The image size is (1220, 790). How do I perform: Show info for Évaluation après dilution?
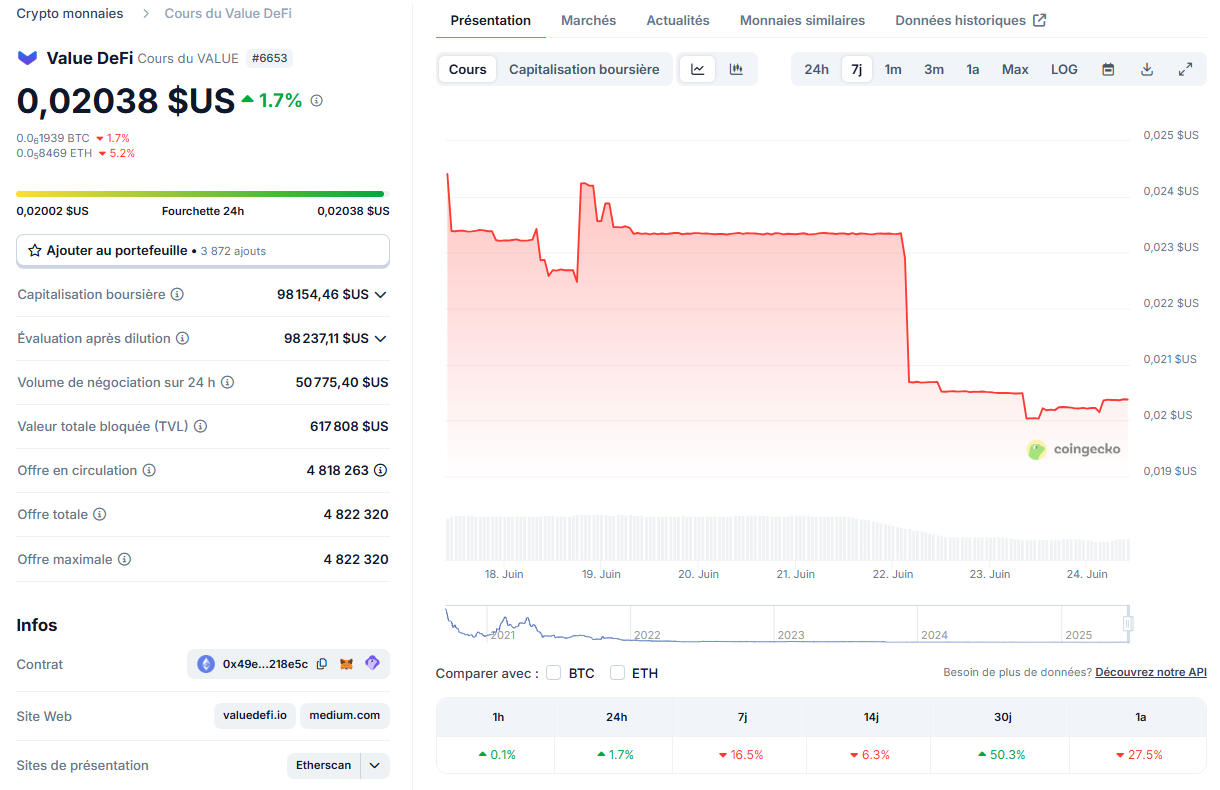pyautogui.click(x=182, y=339)
